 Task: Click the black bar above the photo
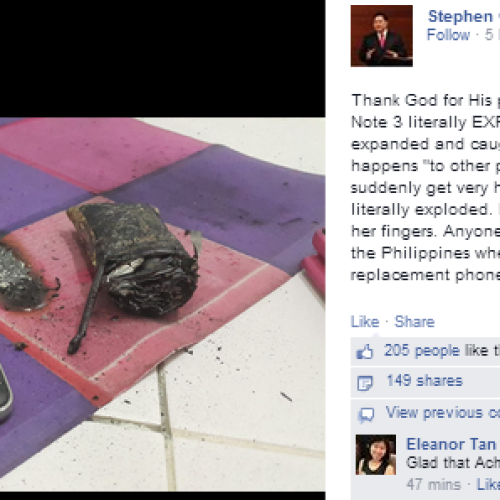[163, 59]
